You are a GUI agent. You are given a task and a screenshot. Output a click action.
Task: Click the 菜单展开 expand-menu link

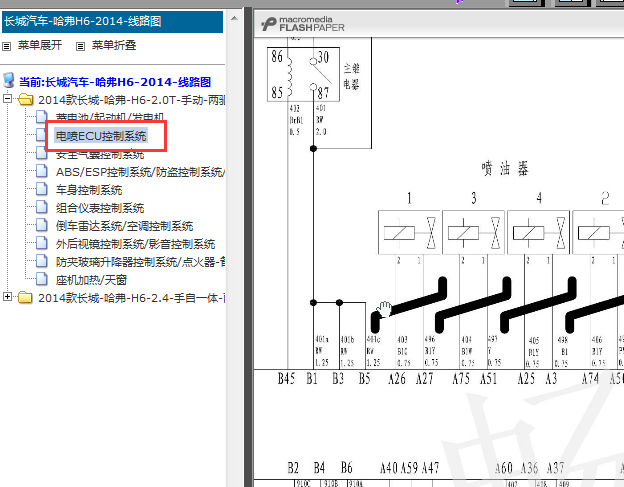click(x=40, y=45)
